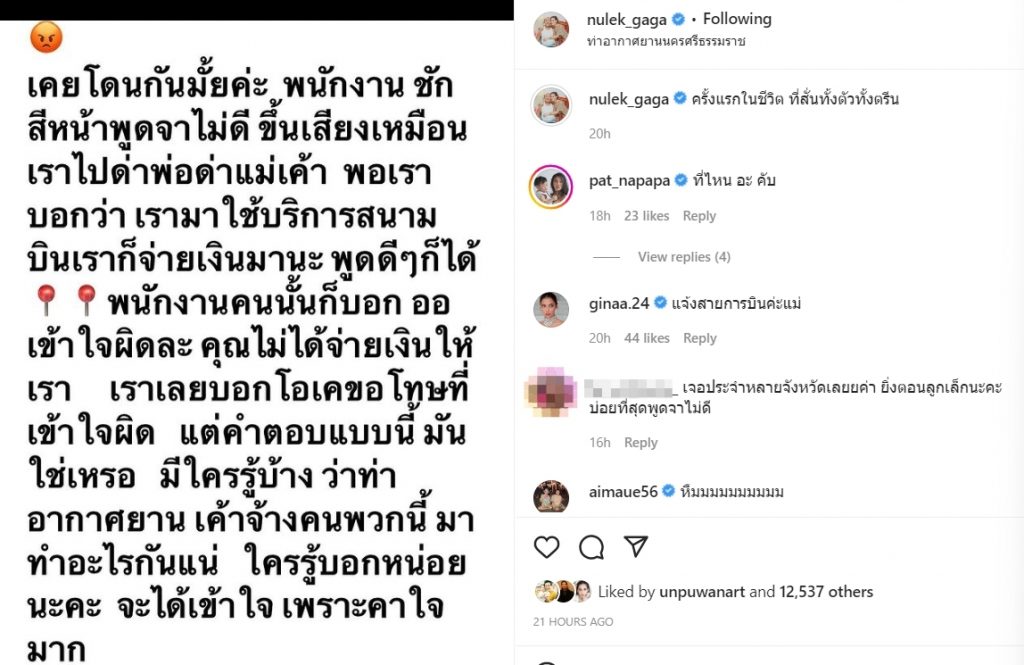The height and width of the screenshot is (665, 1024).
Task: Open the ท่าอากาศยานนครศรีธรรมราช location link
Action: pyautogui.click(x=666, y=41)
